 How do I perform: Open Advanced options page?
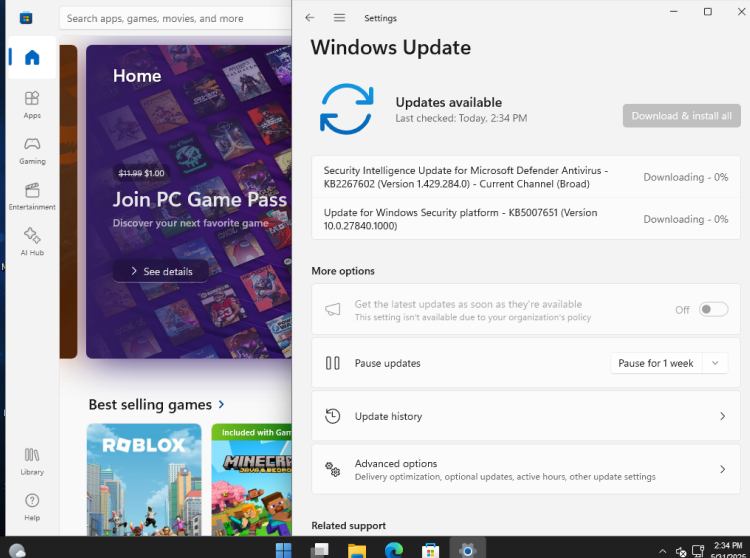pos(526,469)
